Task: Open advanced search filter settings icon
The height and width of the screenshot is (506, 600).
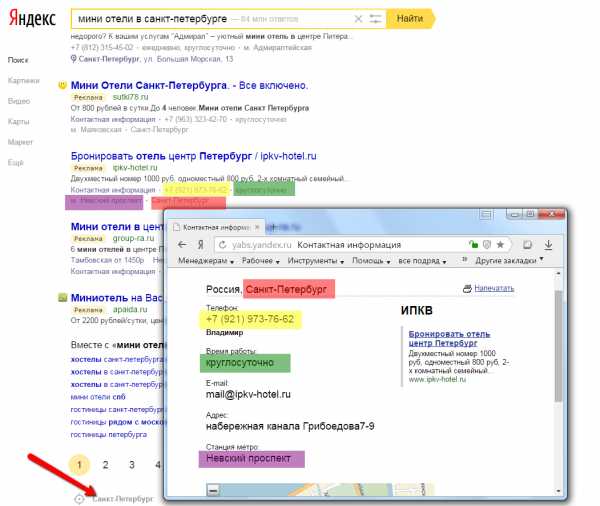Action: [x=375, y=19]
